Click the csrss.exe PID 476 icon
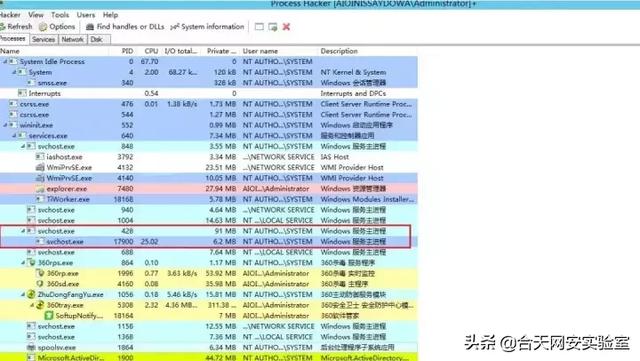Viewport: 640px width, 361px height. pyautogui.click(x=13, y=104)
